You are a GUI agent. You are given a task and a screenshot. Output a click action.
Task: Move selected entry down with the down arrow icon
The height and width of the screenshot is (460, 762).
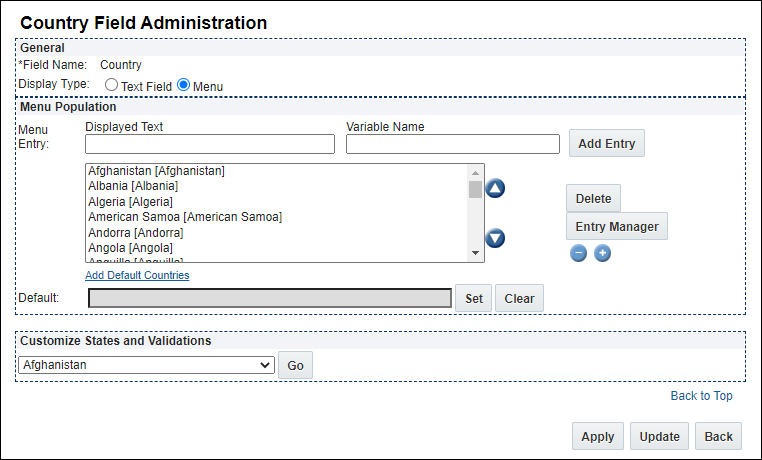click(x=495, y=238)
